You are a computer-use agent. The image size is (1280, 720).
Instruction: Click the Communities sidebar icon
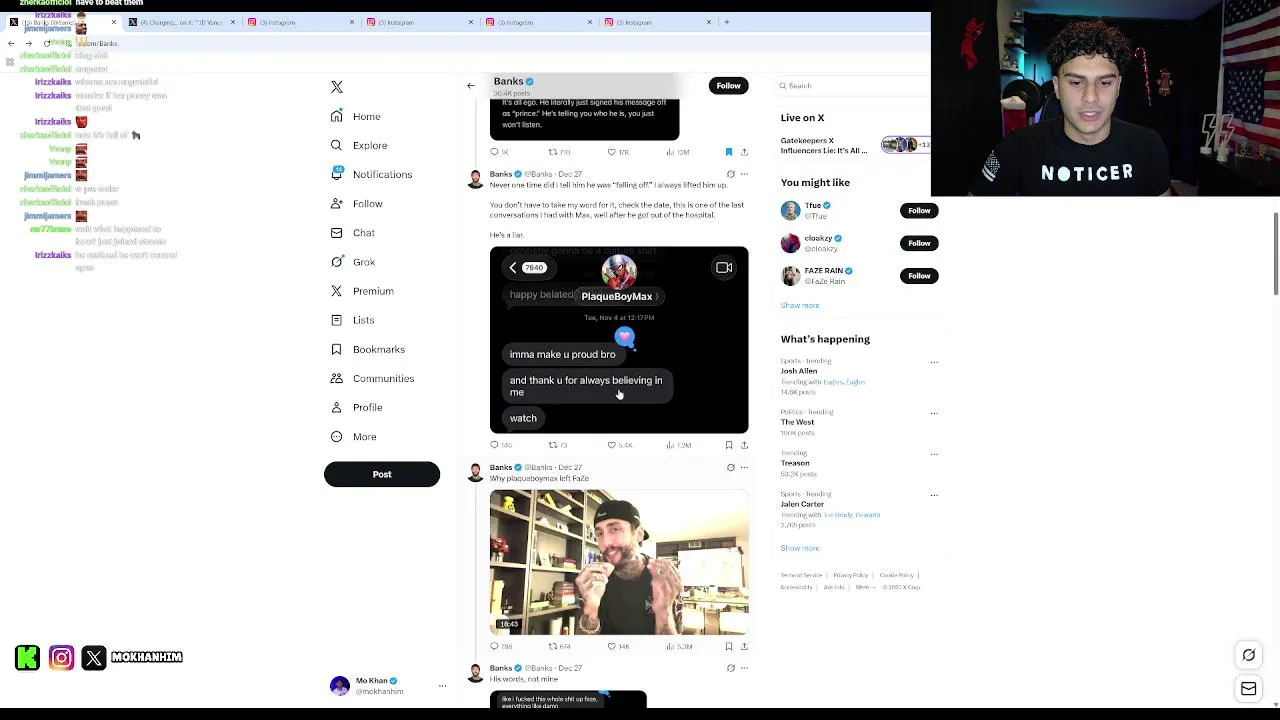337,378
